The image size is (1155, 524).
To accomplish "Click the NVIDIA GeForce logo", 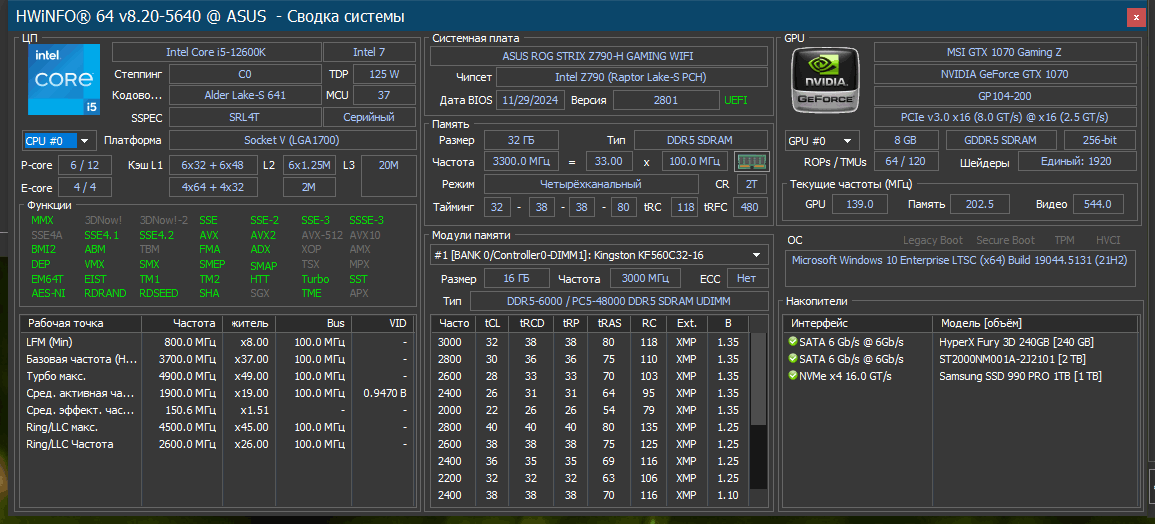I will pos(824,80).
